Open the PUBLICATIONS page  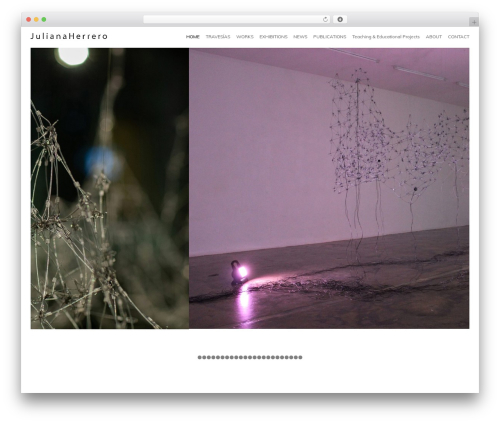(x=330, y=37)
